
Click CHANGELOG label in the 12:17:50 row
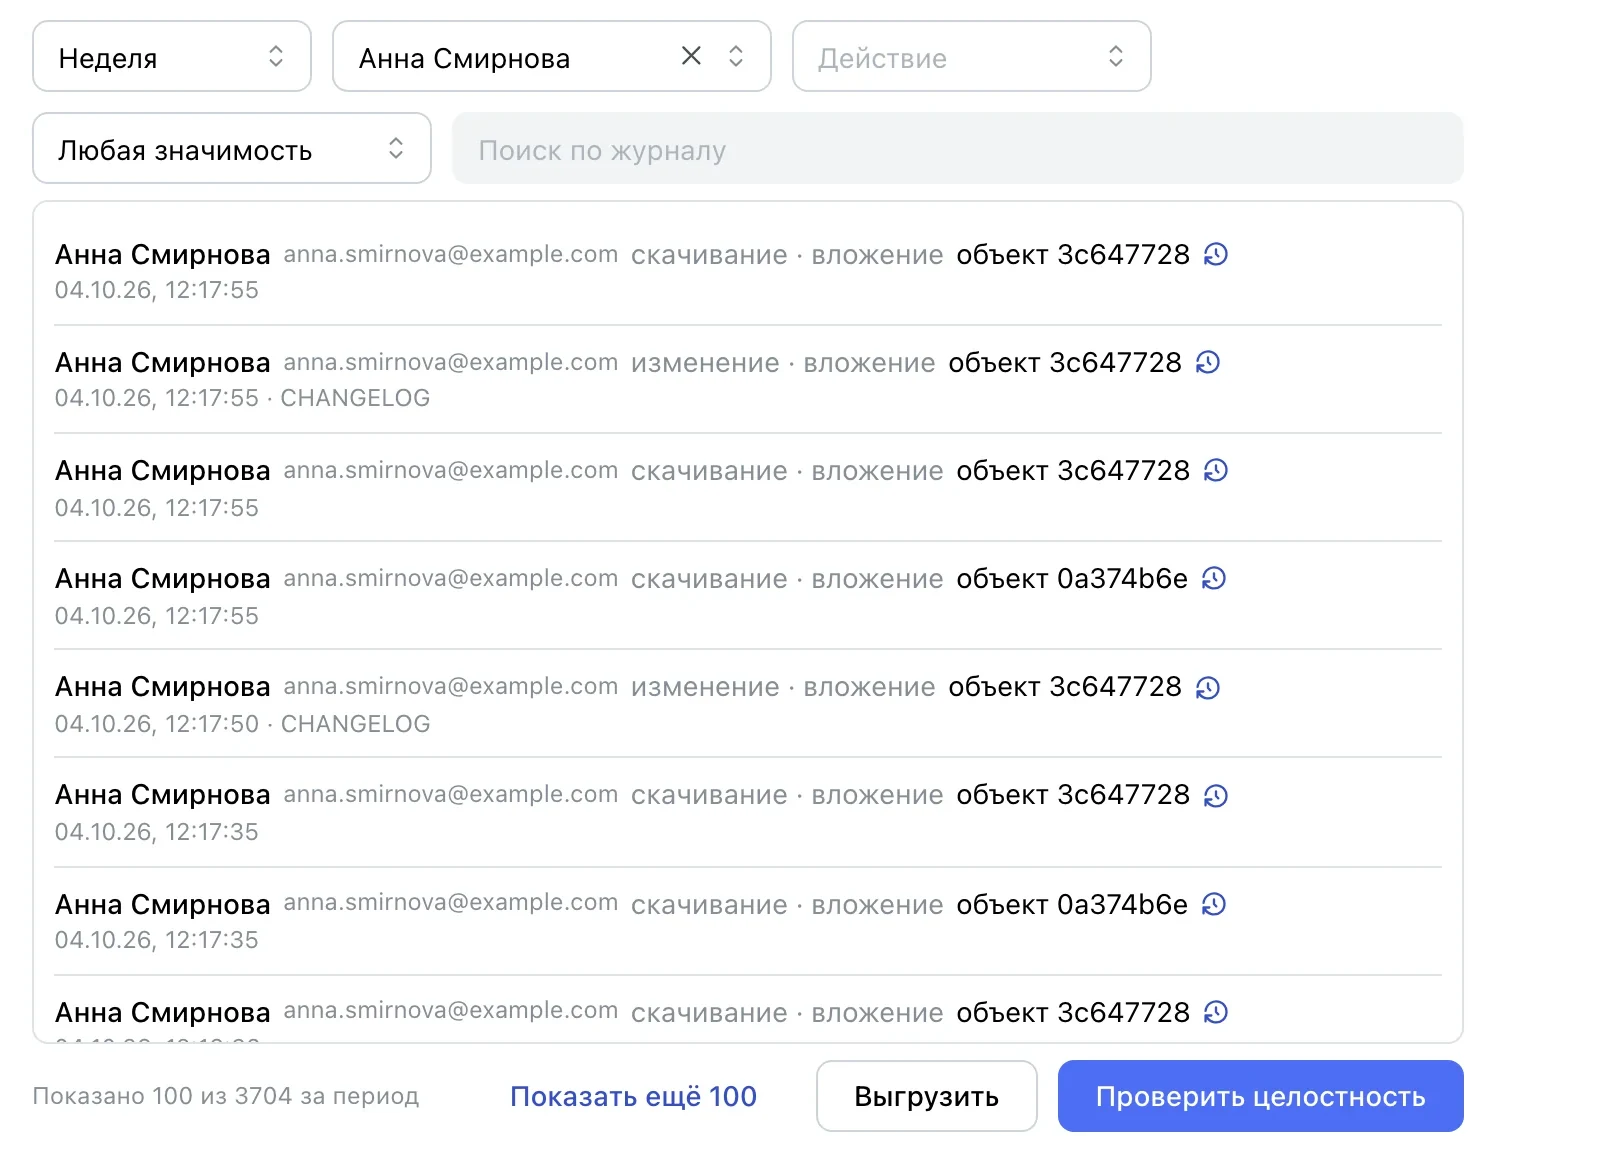(x=355, y=724)
